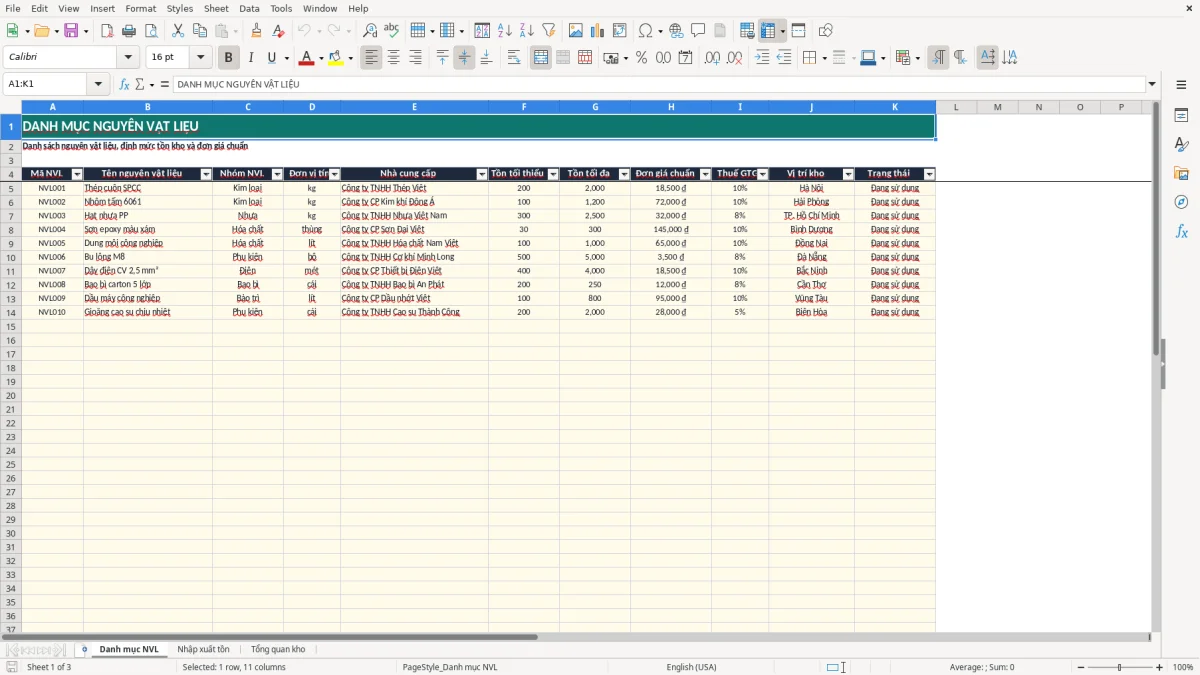Run the Spelling check icon
The height and width of the screenshot is (675, 1200).
tap(391, 31)
